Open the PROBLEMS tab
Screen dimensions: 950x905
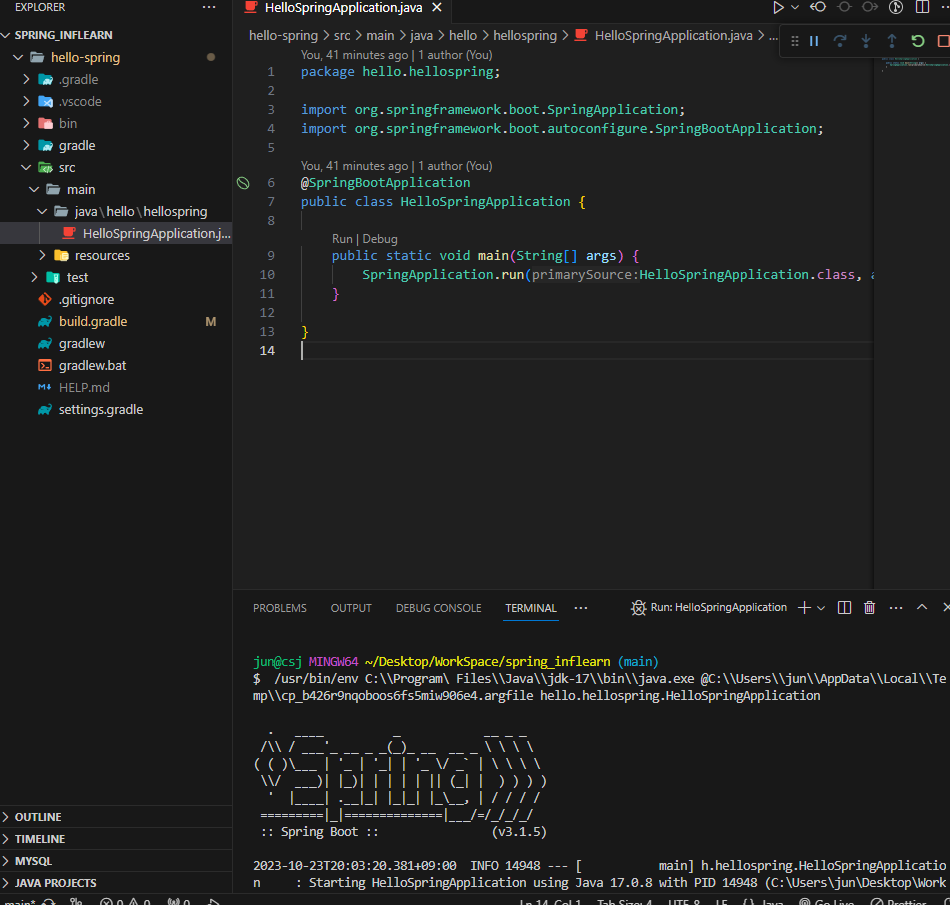tap(279, 608)
